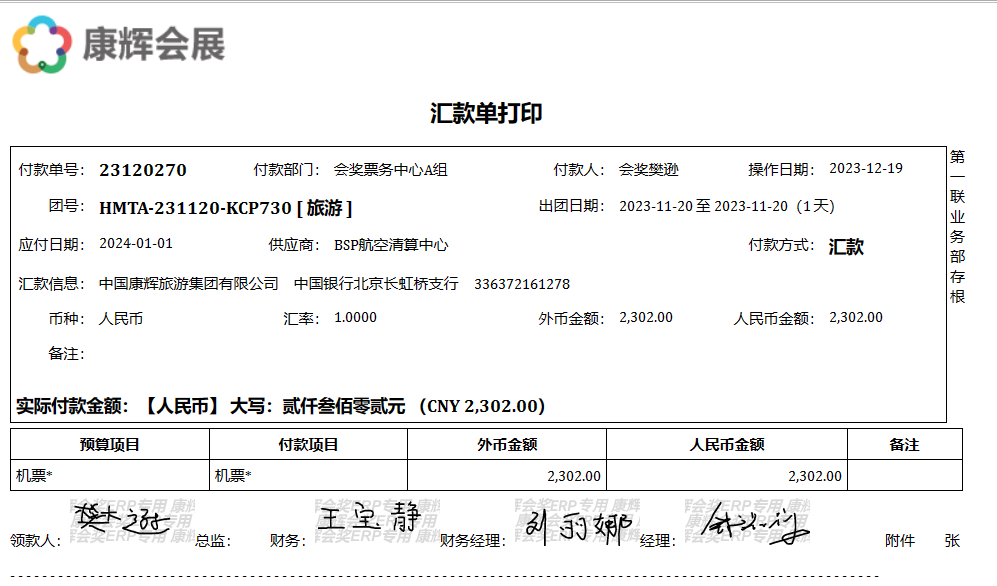Click the payment method value 汇款
997x586 pixels.
846,247
